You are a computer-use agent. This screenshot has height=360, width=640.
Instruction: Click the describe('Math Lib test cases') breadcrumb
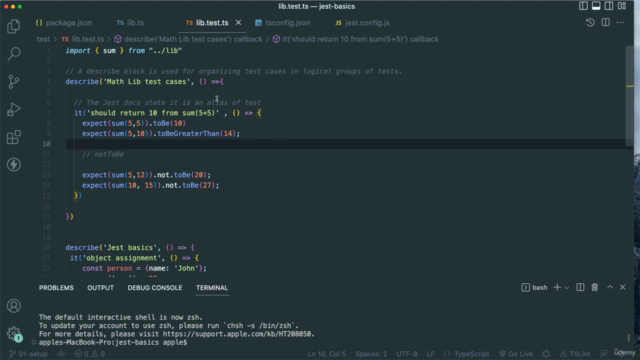188,39
